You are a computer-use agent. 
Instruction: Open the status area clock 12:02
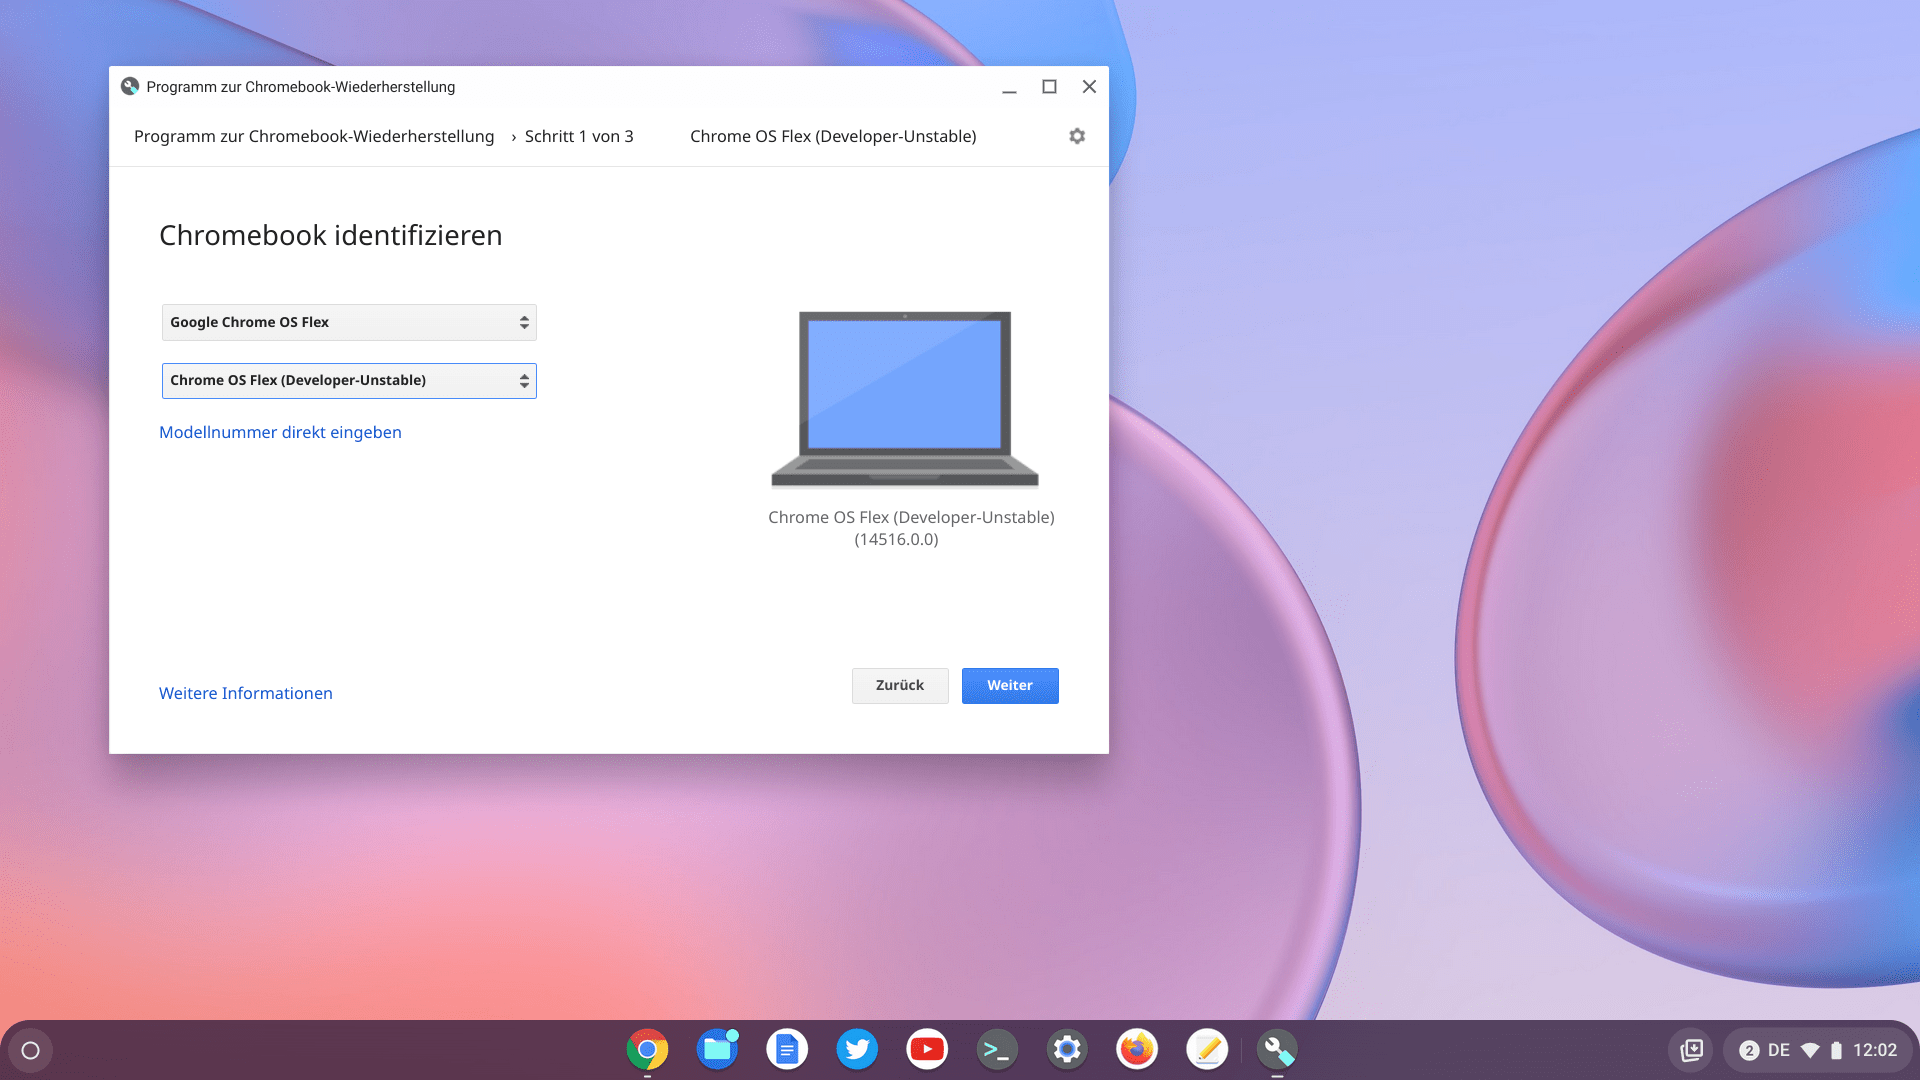coord(1875,1050)
